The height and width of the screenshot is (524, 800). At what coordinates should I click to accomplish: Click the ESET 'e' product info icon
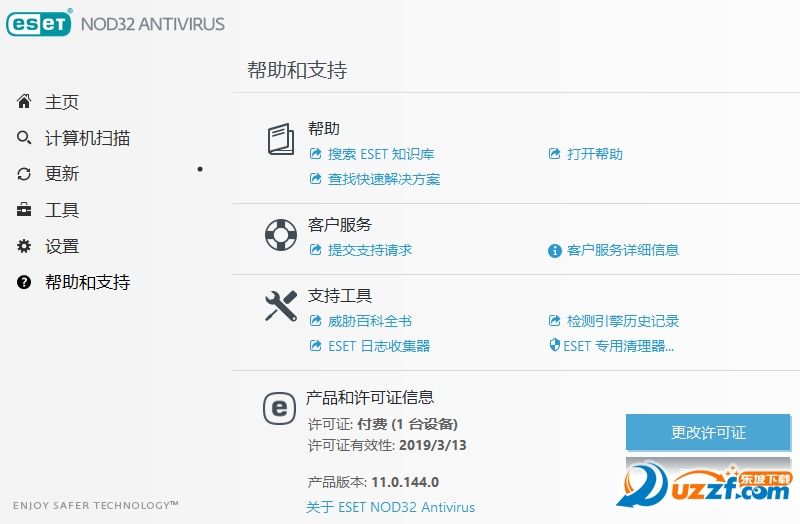pos(280,408)
